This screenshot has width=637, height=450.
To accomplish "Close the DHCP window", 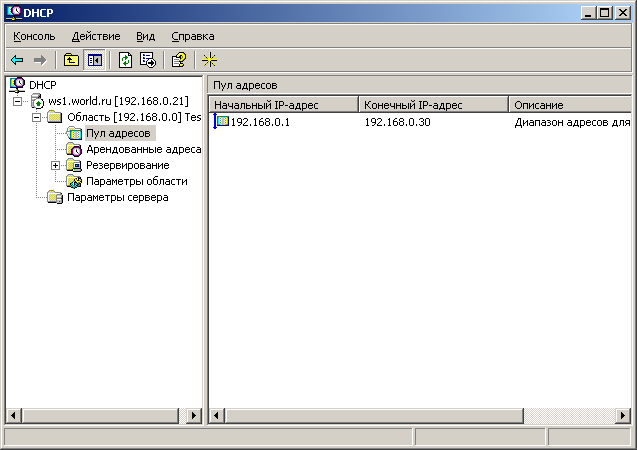I will tap(623, 13).
